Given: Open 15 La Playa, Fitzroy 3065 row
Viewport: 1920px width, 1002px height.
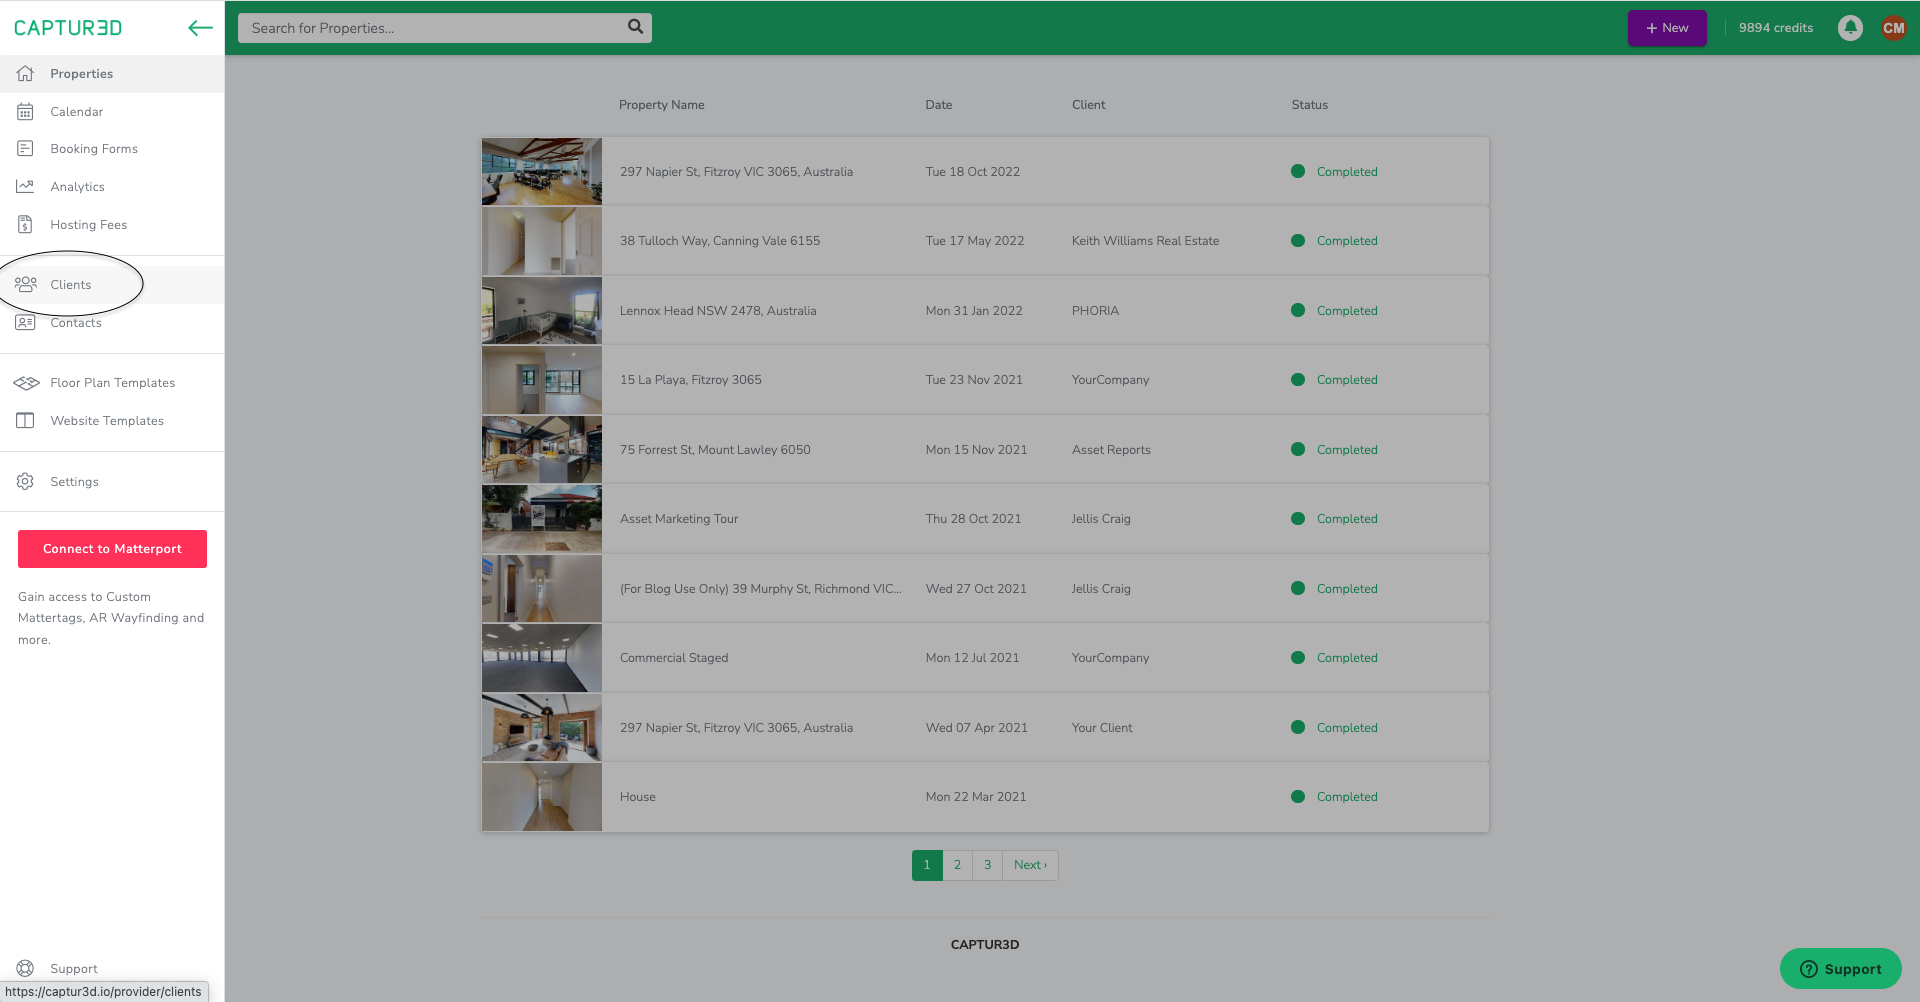Looking at the screenshot, I should click(985, 380).
